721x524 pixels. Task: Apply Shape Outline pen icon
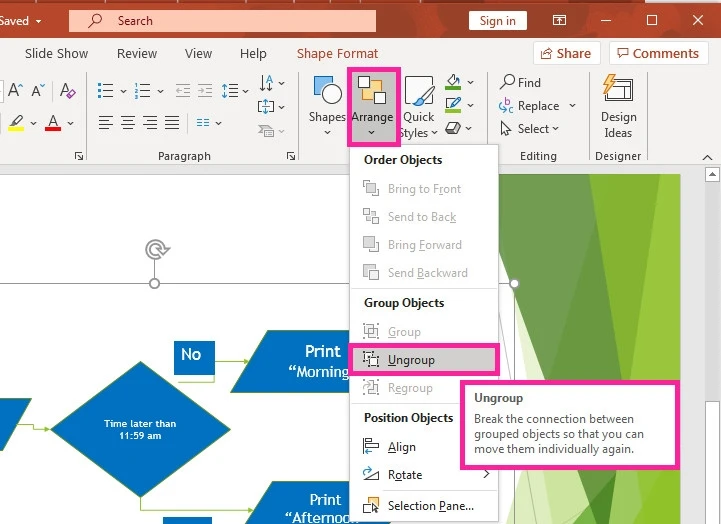pyautogui.click(x=453, y=105)
